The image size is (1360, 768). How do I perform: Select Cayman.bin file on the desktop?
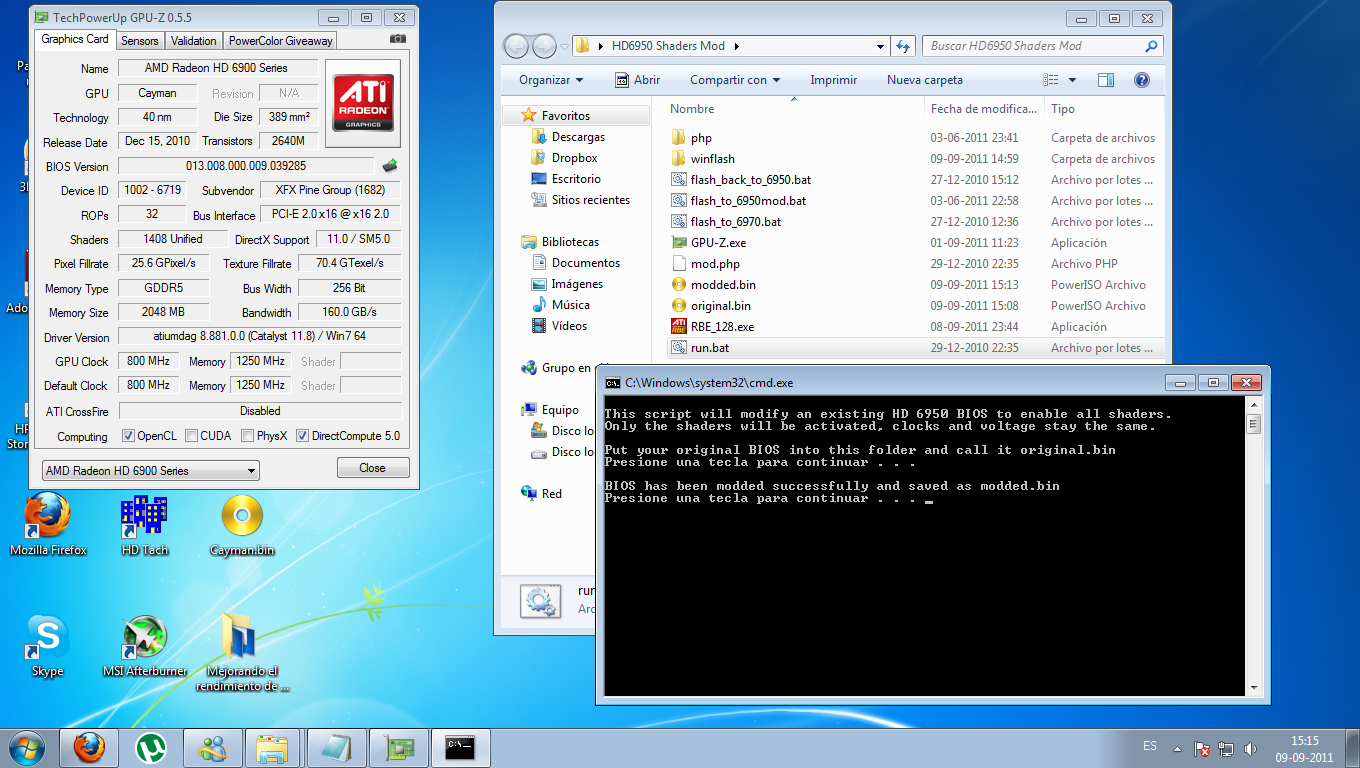pos(242,525)
